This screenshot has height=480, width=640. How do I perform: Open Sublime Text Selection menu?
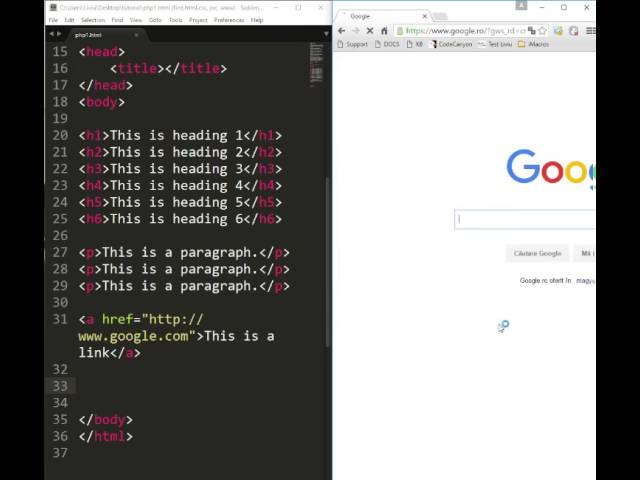pyautogui.click(x=93, y=20)
